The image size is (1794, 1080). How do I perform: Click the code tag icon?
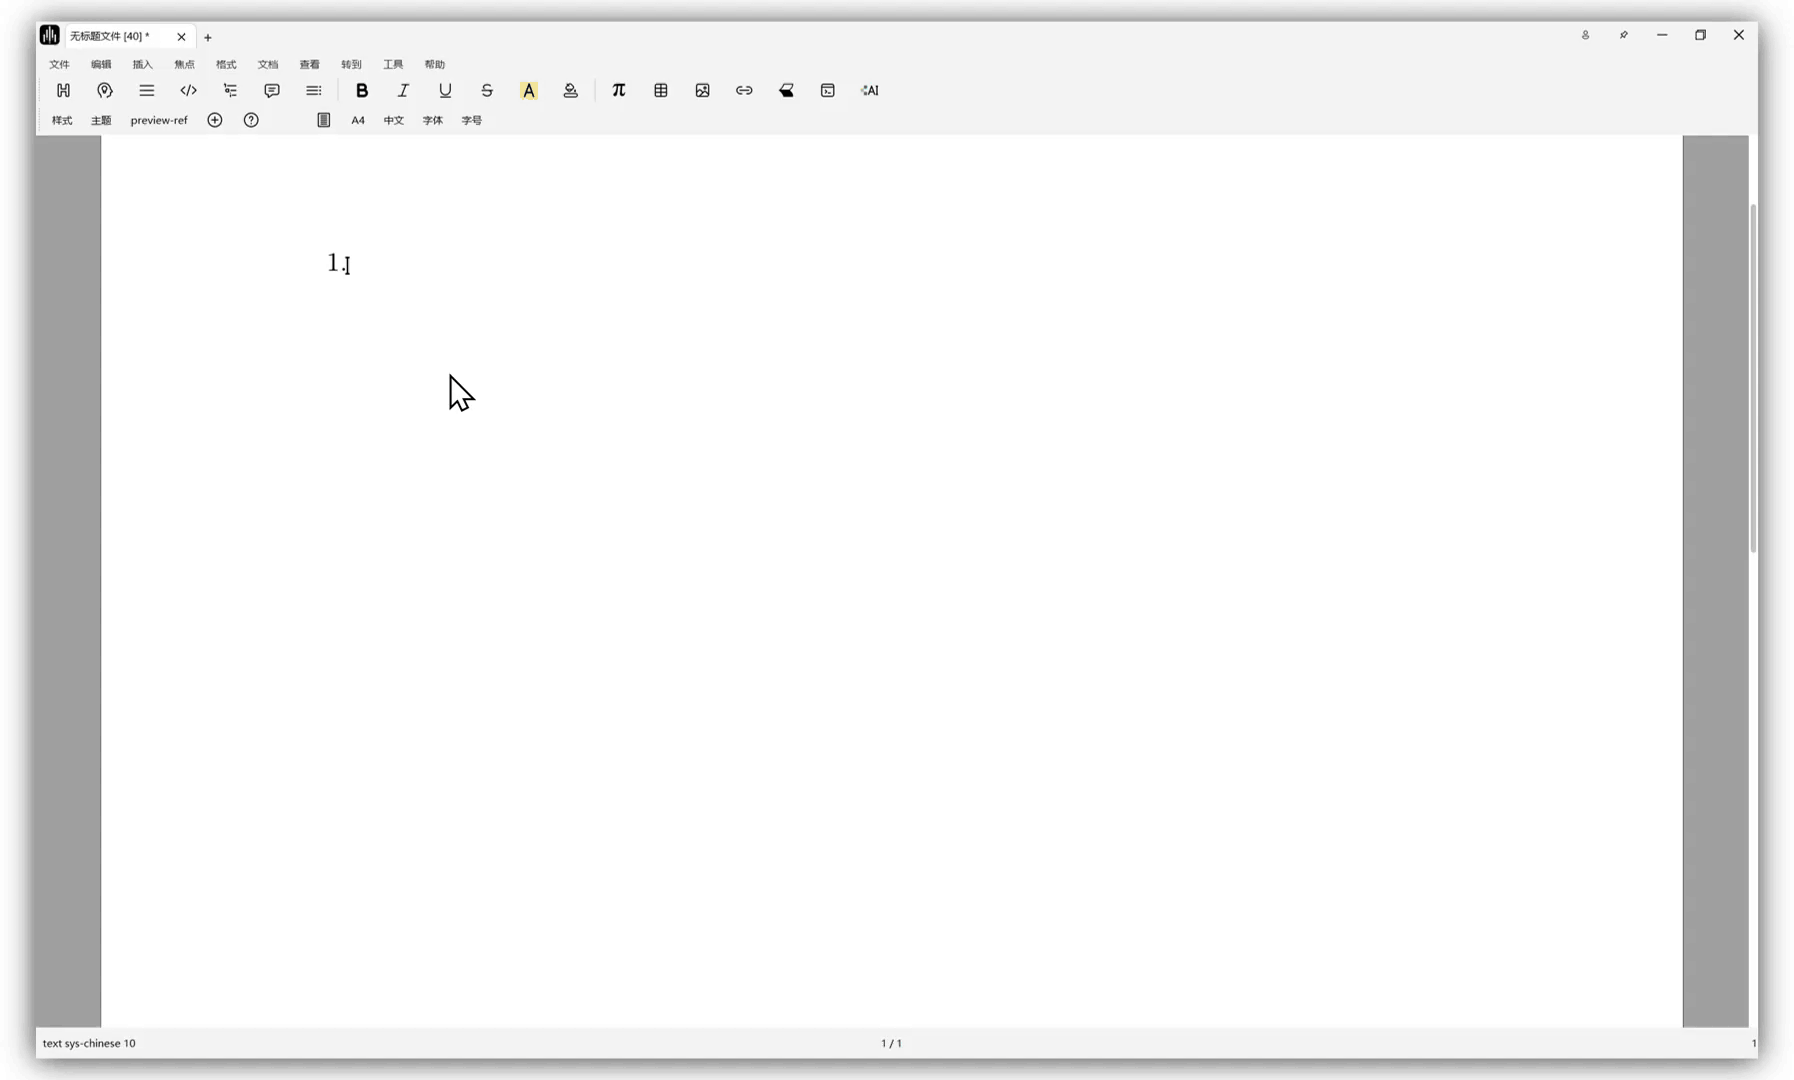click(188, 90)
